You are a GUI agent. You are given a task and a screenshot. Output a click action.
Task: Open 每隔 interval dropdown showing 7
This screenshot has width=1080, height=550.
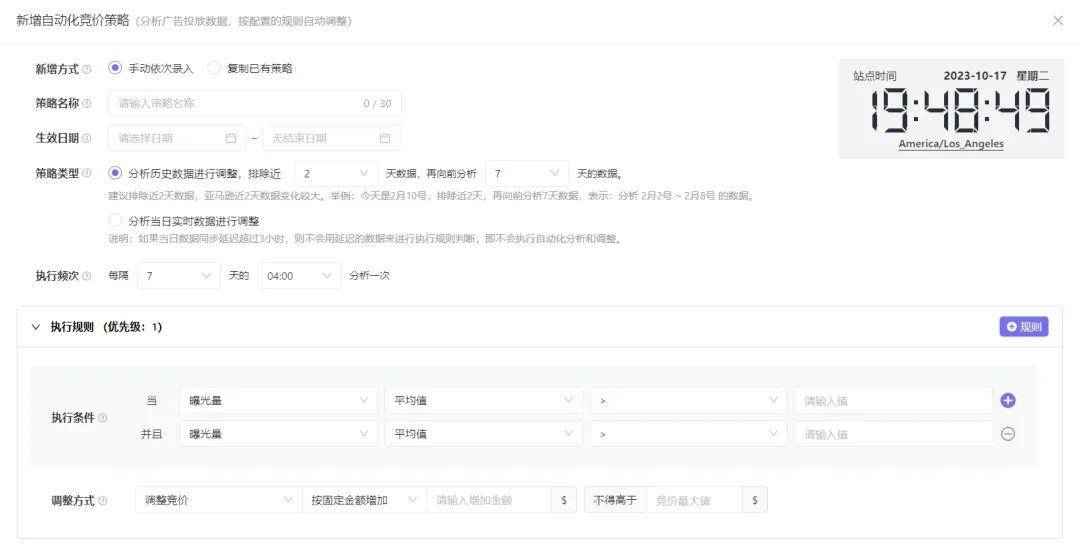pyautogui.click(x=179, y=275)
